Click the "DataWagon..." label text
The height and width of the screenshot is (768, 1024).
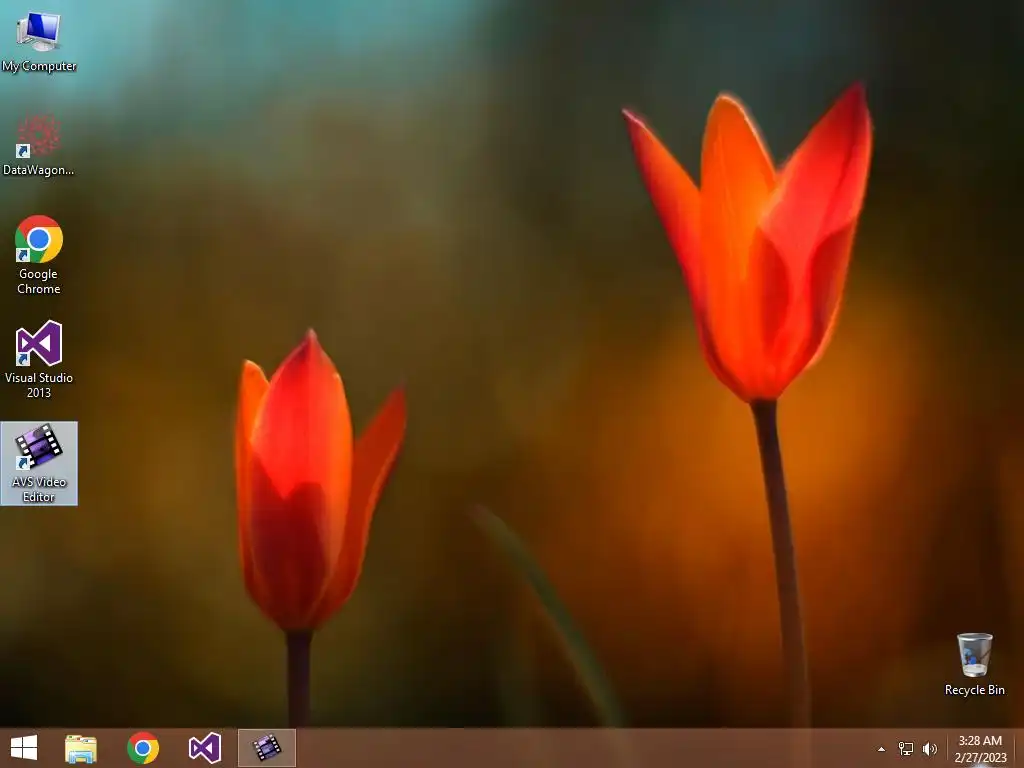[x=39, y=170]
